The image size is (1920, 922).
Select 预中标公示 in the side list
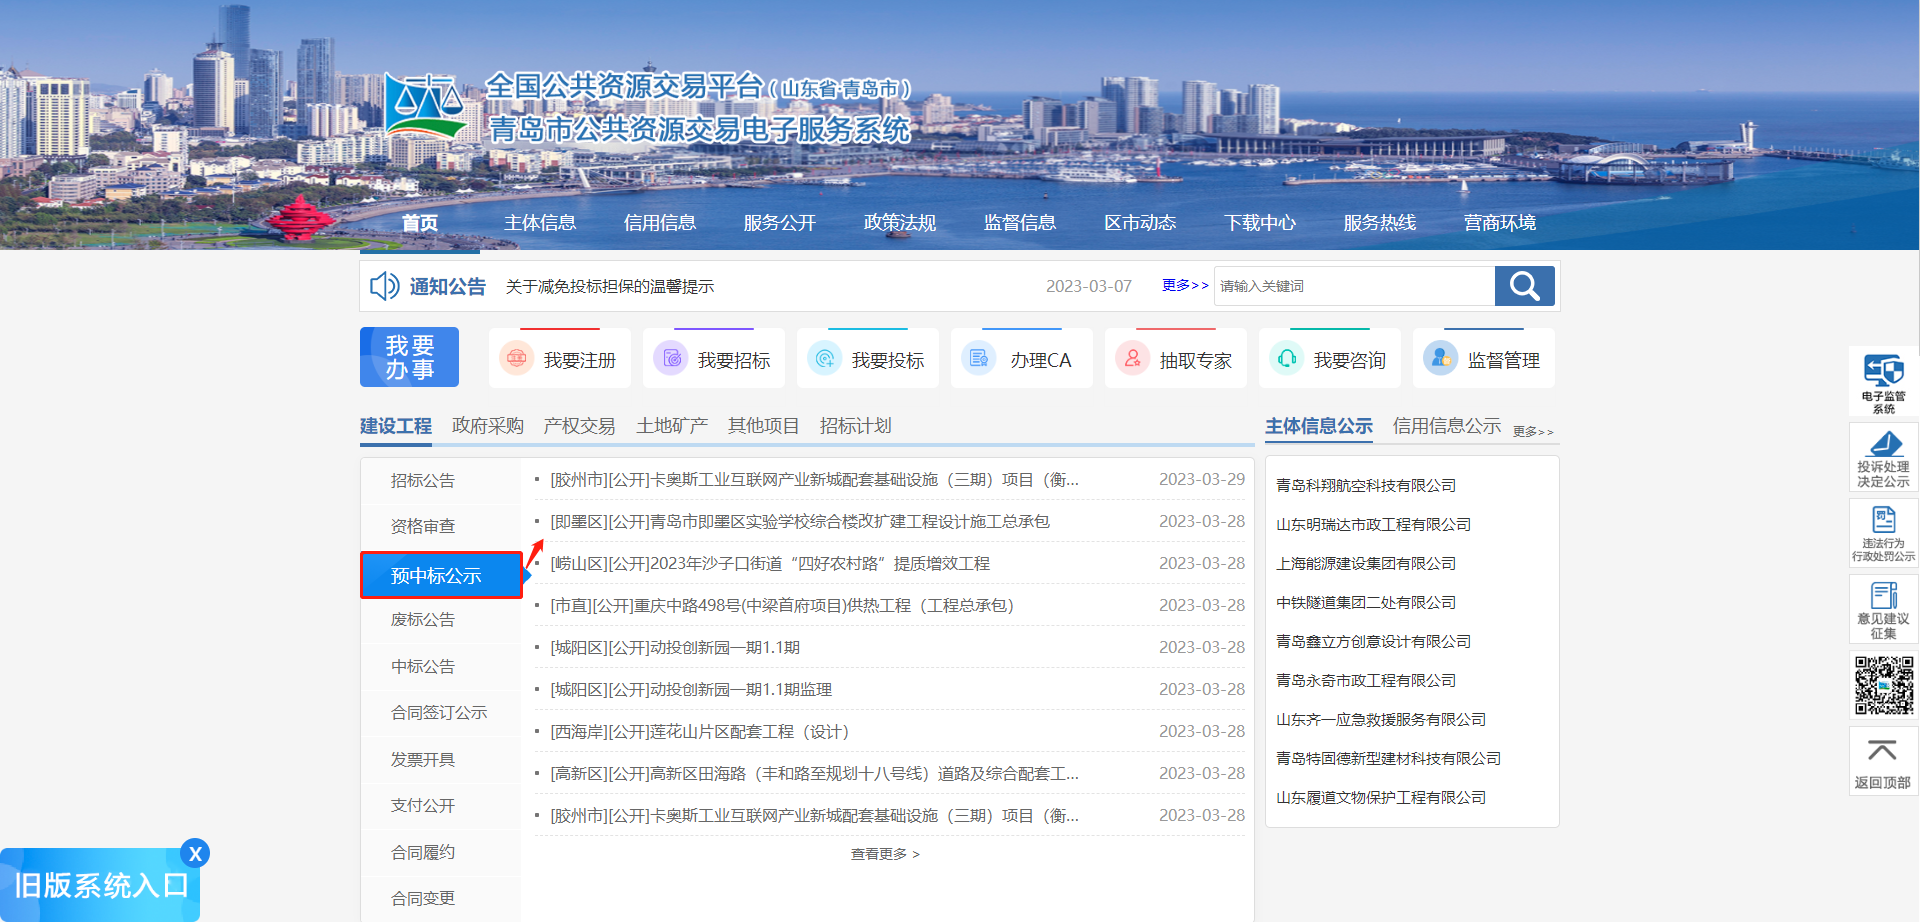click(x=441, y=575)
